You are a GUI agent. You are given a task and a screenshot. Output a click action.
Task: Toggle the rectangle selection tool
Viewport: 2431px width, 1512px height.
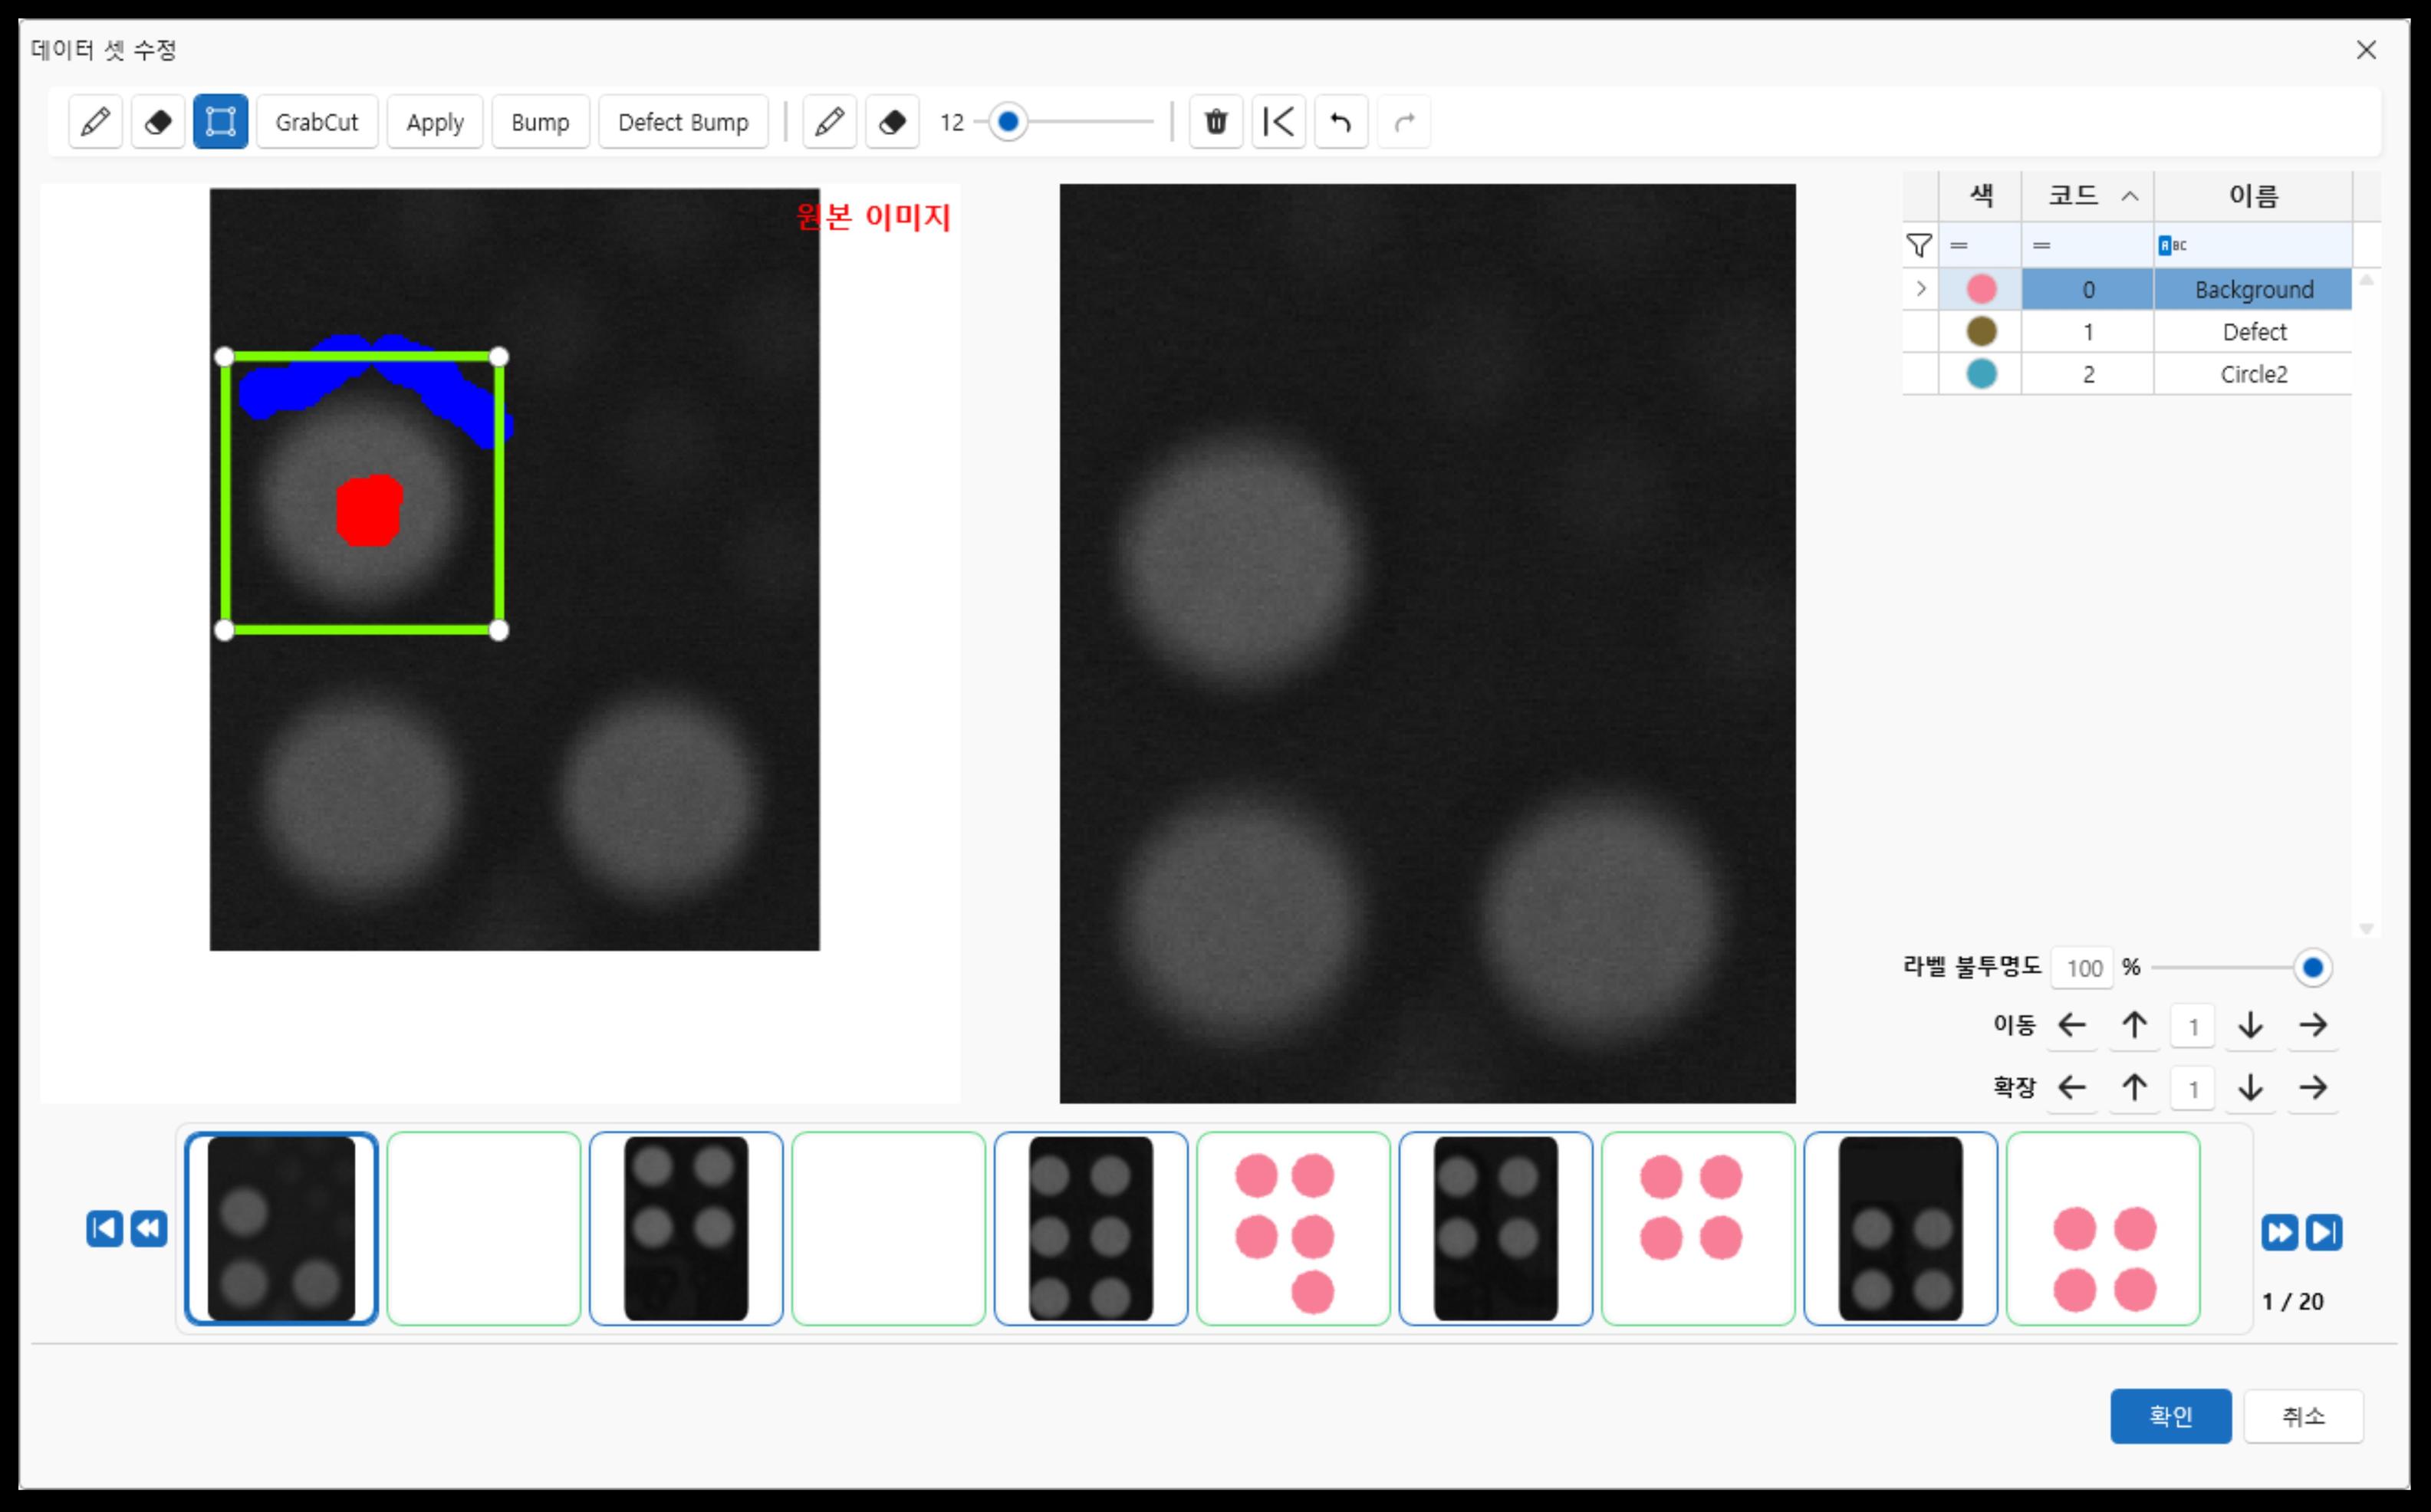coord(220,122)
